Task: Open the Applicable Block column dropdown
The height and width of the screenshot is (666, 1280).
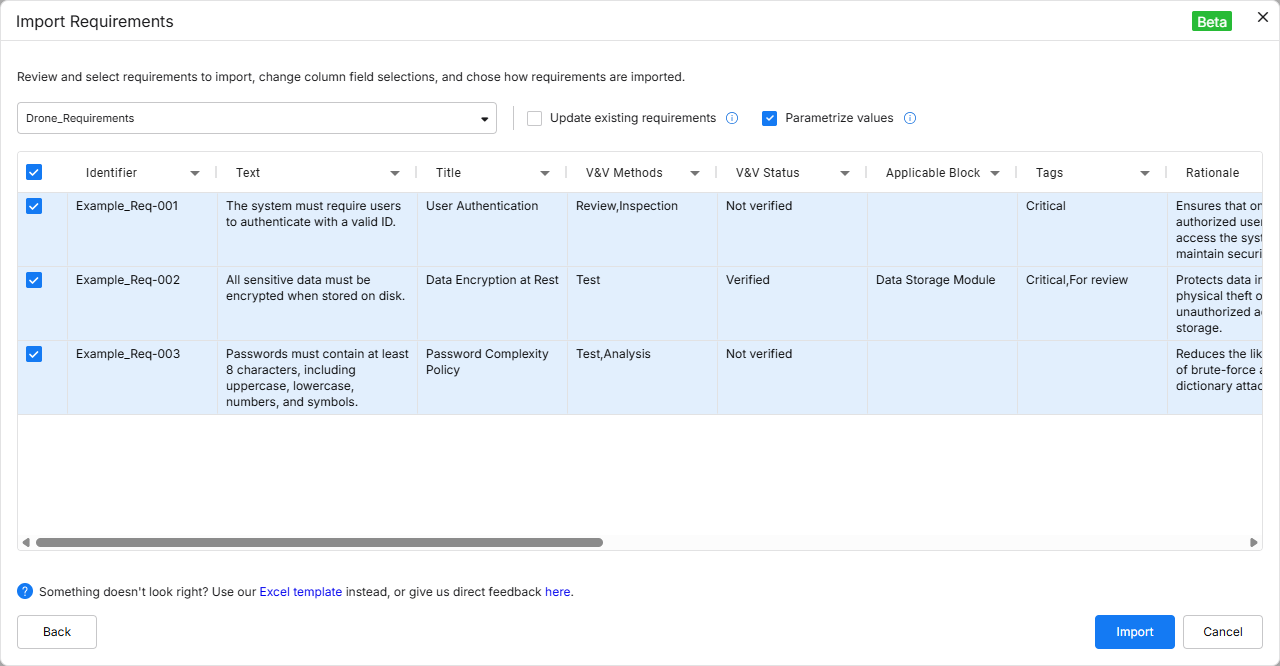Action: click(995, 173)
